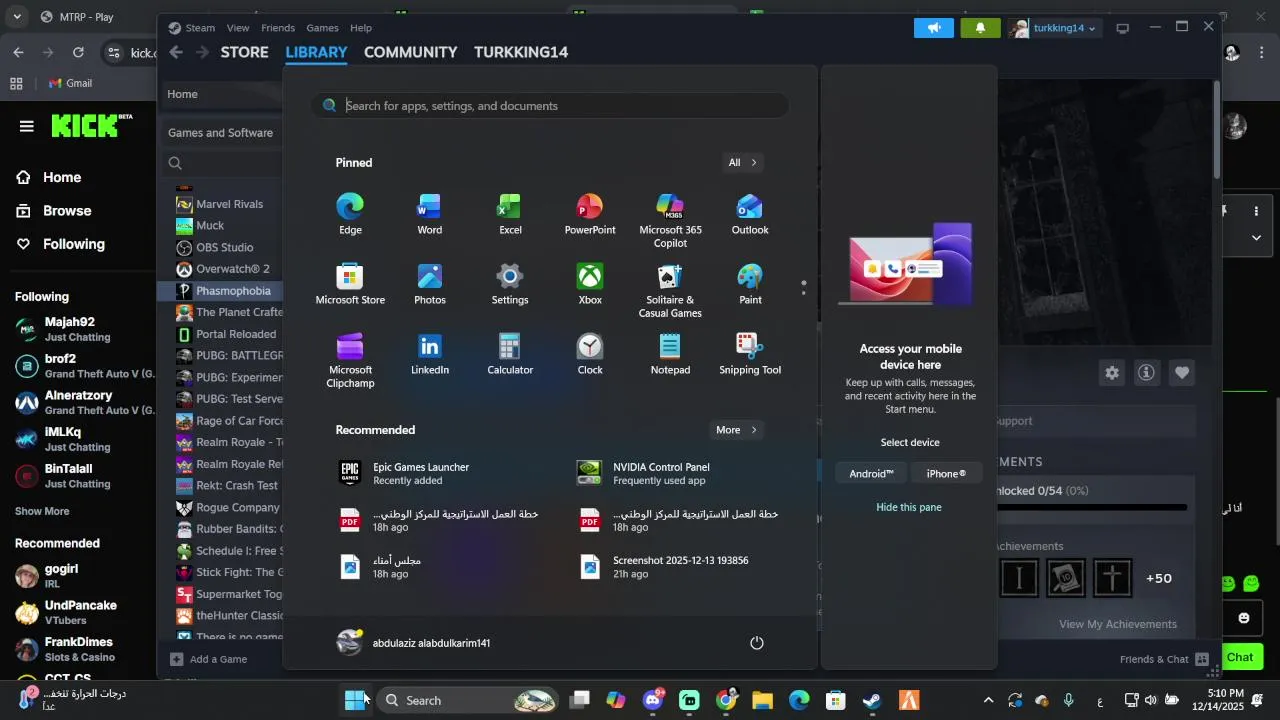1280x720 pixels.
Task: Expand More recommended items
Action: [x=736, y=430]
